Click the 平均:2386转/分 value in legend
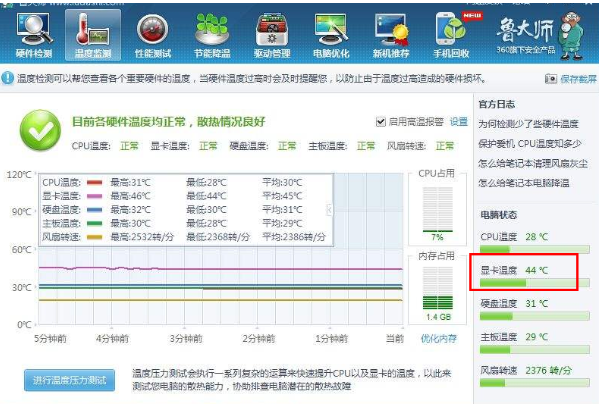Screen dimensions: 607x404 coord(294,237)
